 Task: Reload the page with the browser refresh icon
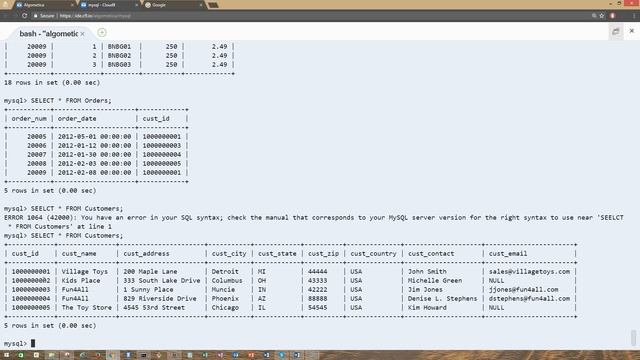(24, 16)
